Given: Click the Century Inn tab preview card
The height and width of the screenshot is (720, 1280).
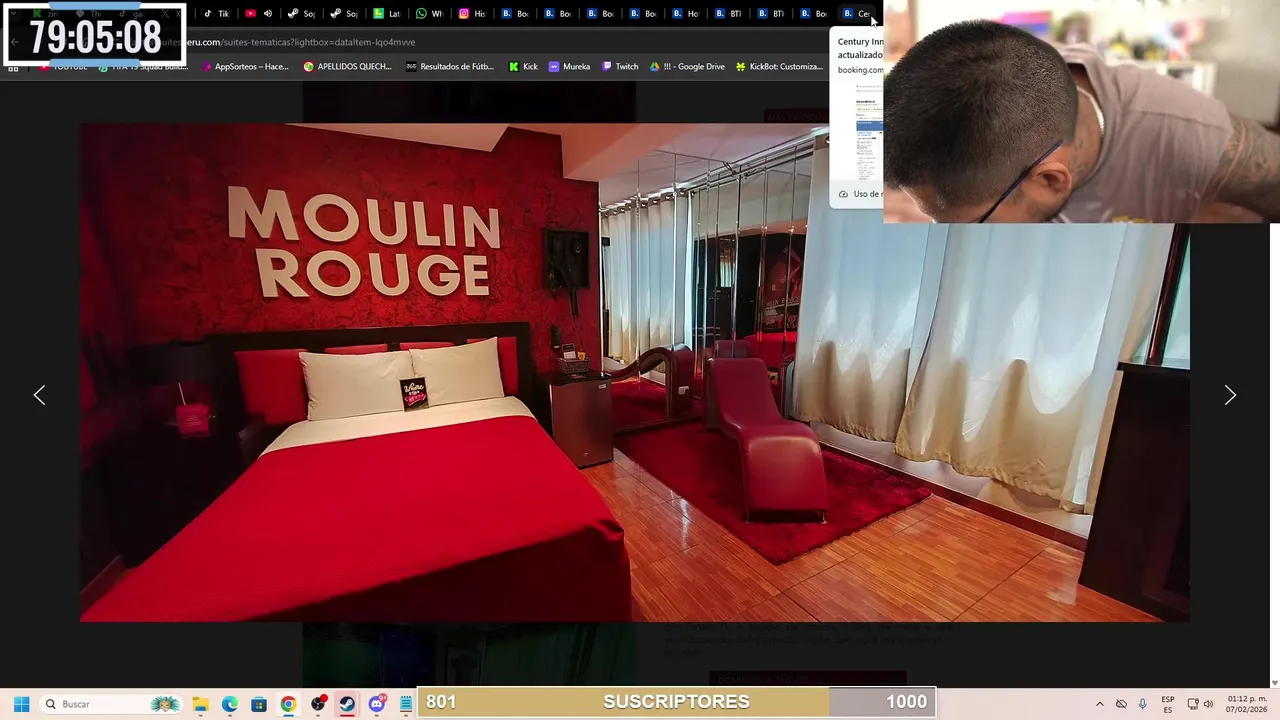Looking at the screenshot, I should pos(857,117).
